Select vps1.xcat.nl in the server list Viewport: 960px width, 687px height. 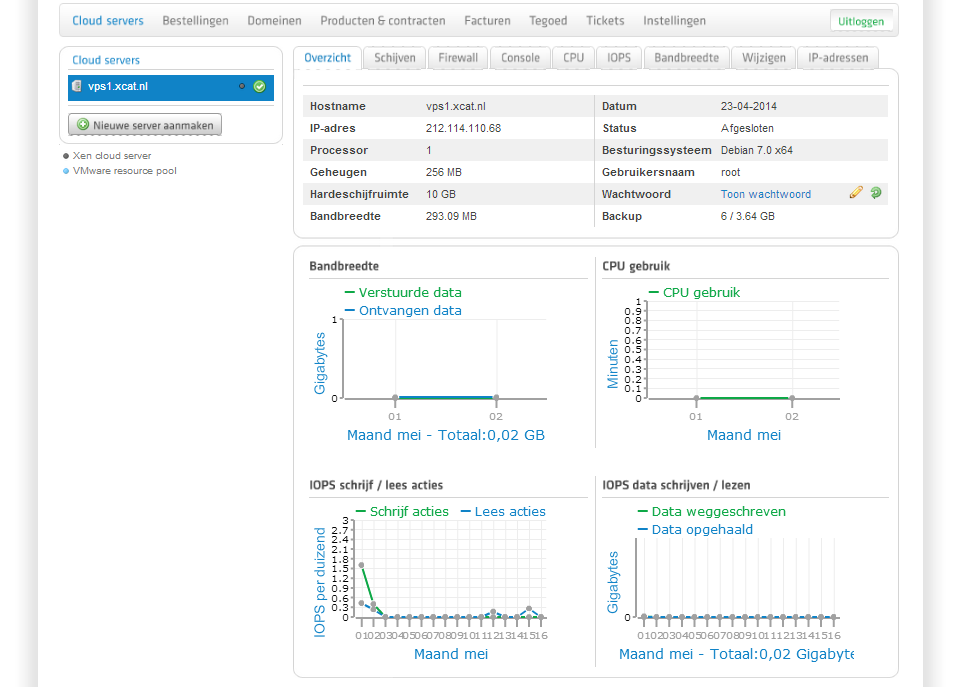118,87
